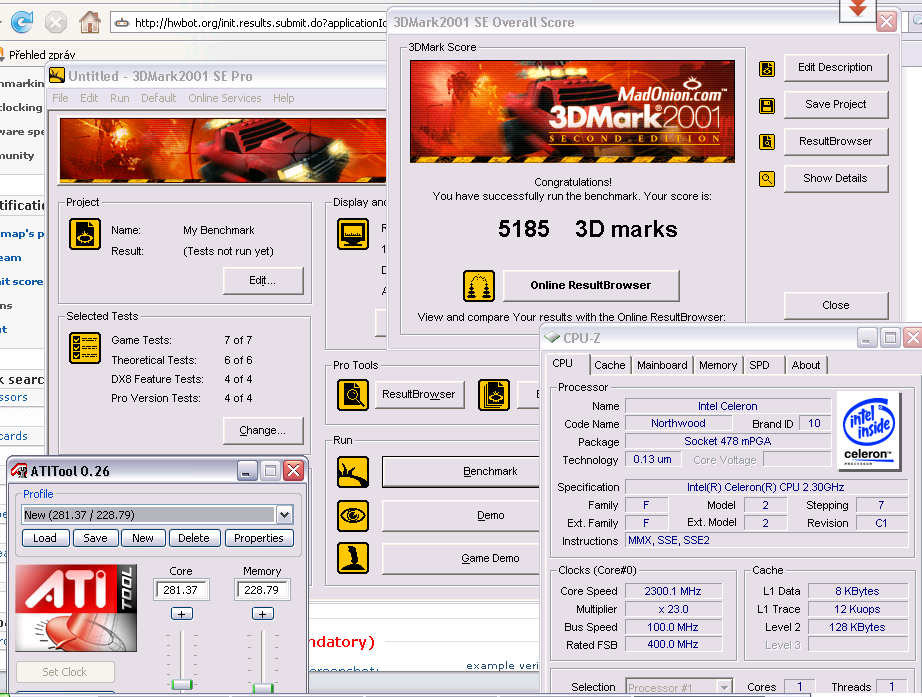Click the Memory clock value field
The width and height of the screenshot is (922, 697).
262,590
